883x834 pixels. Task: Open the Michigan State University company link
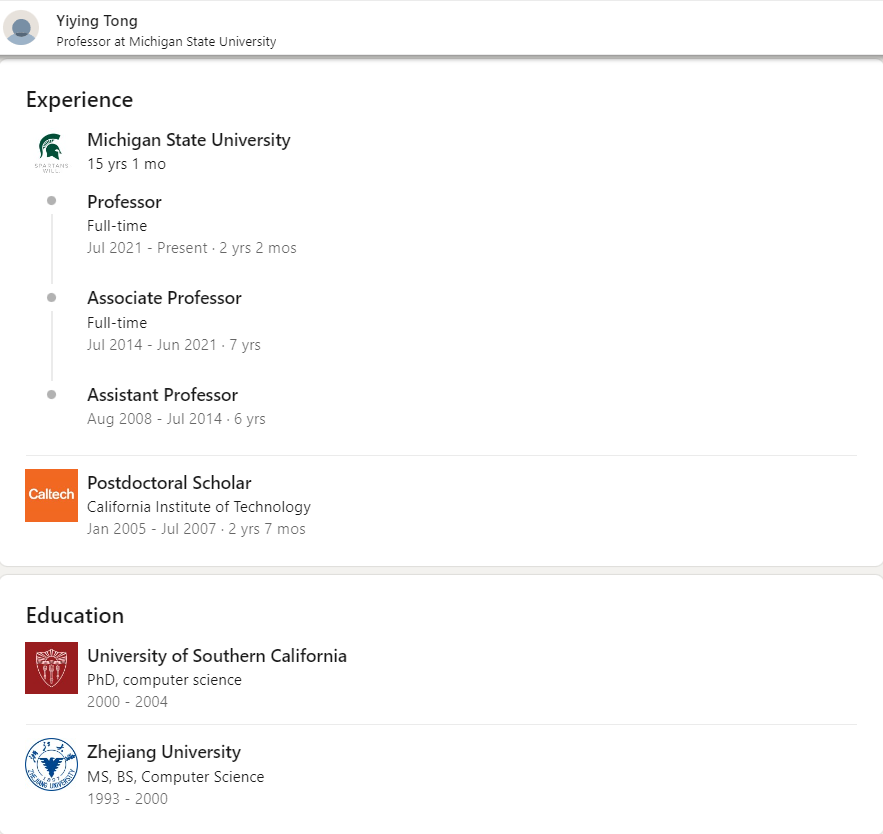tap(188, 140)
